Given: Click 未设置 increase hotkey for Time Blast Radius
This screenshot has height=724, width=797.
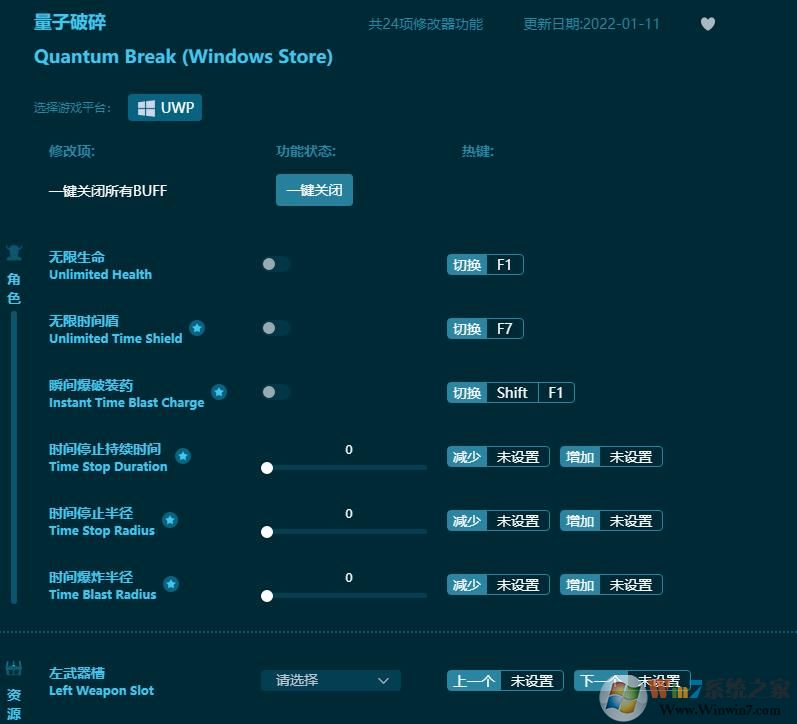Looking at the screenshot, I should point(631,585).
